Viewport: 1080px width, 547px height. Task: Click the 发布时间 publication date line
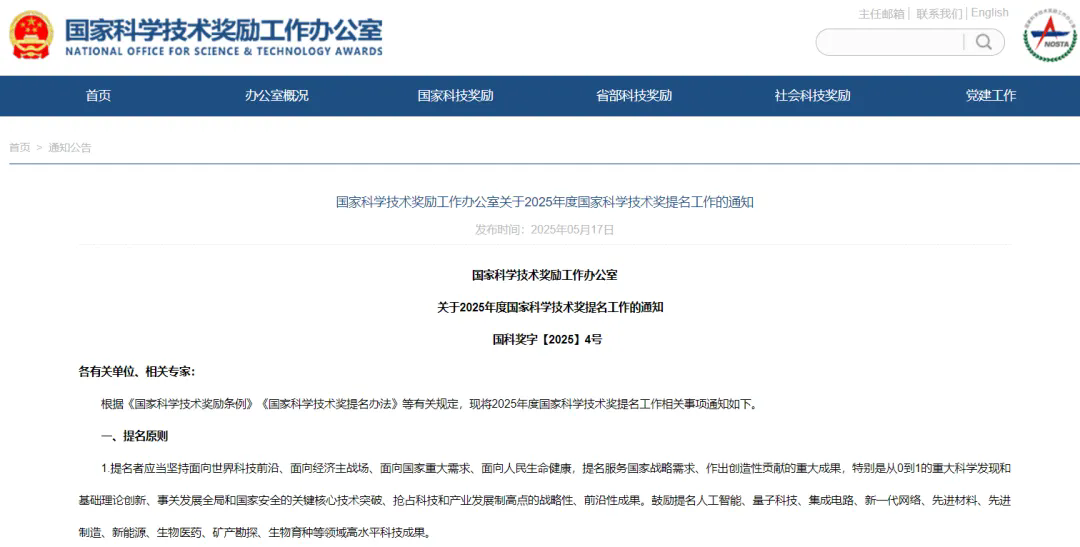544,230
